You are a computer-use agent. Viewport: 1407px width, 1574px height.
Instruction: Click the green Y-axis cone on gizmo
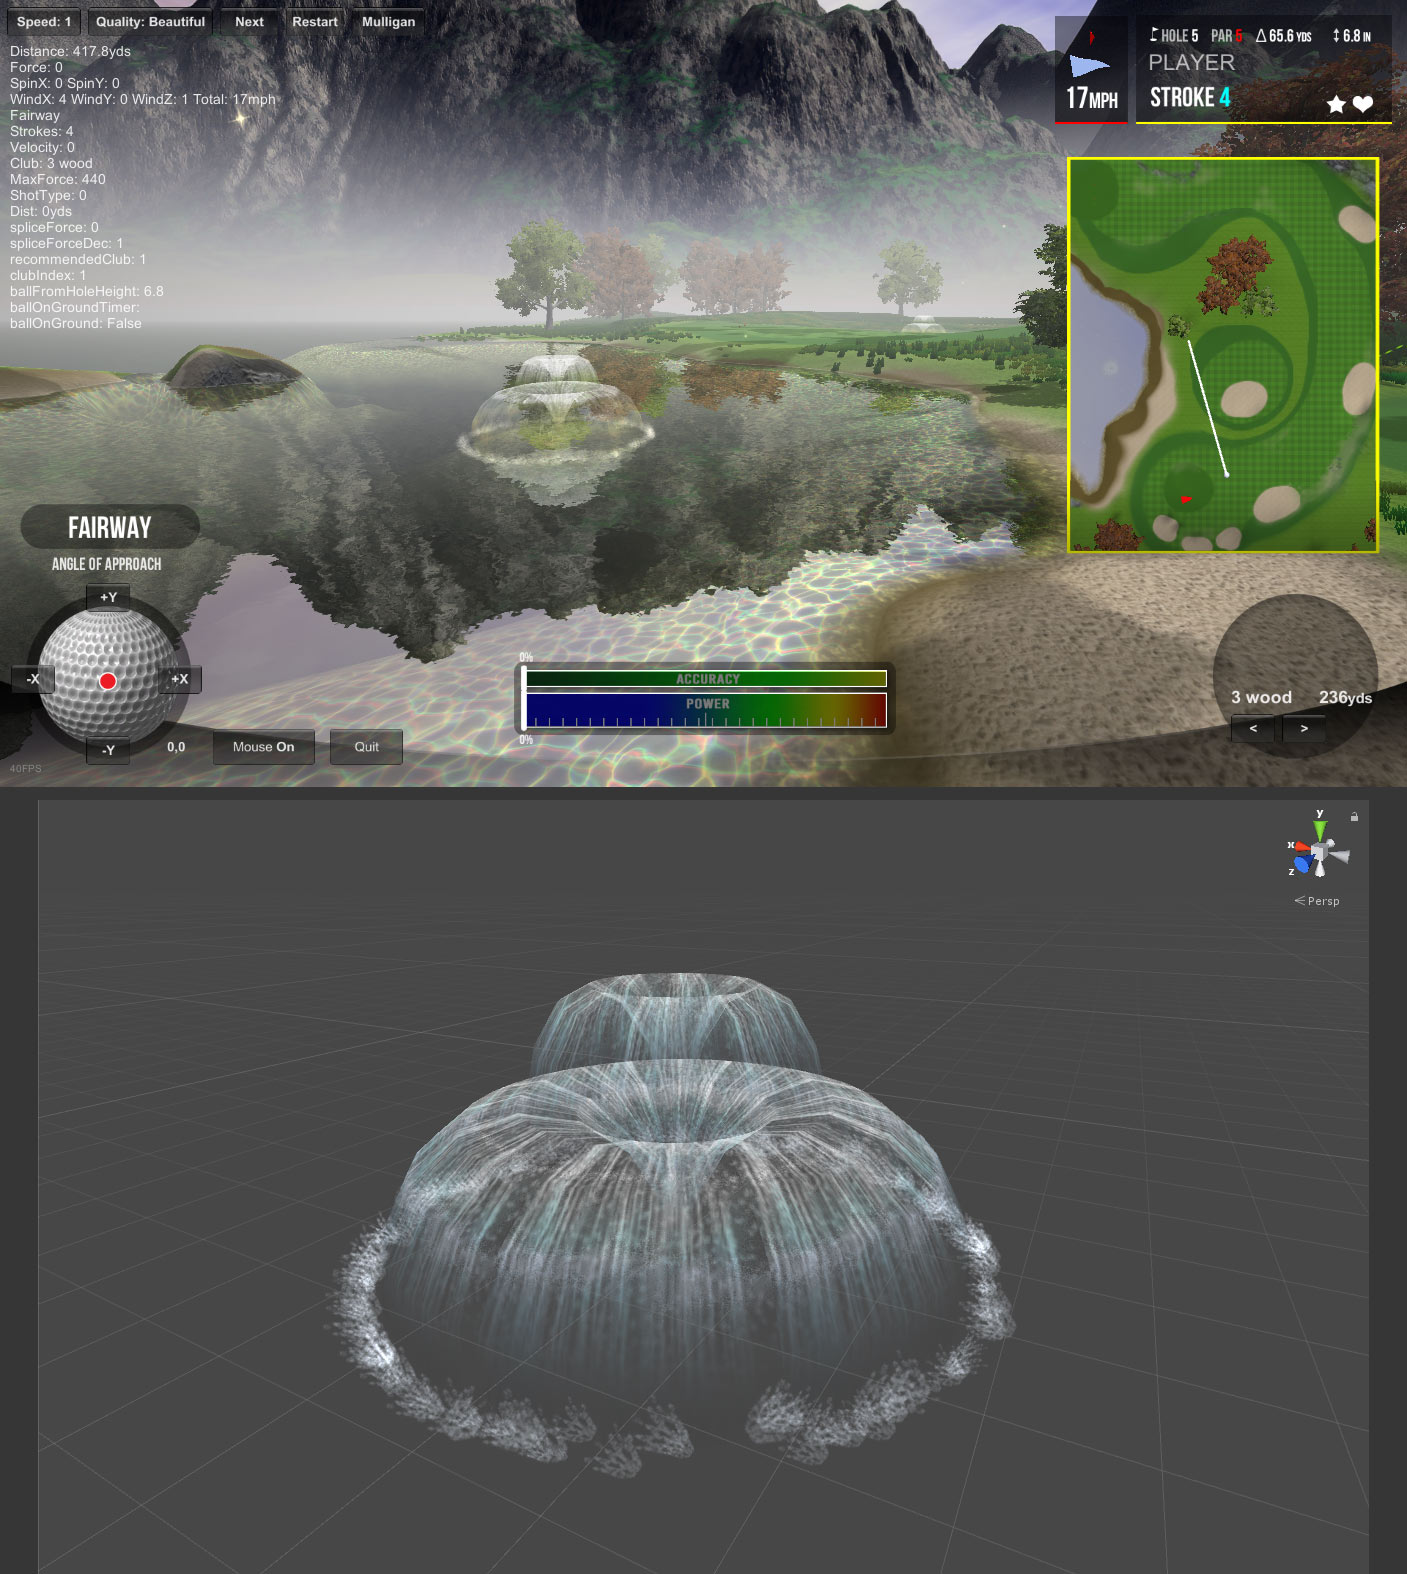pyautogui.click(x=1320, y=830)
